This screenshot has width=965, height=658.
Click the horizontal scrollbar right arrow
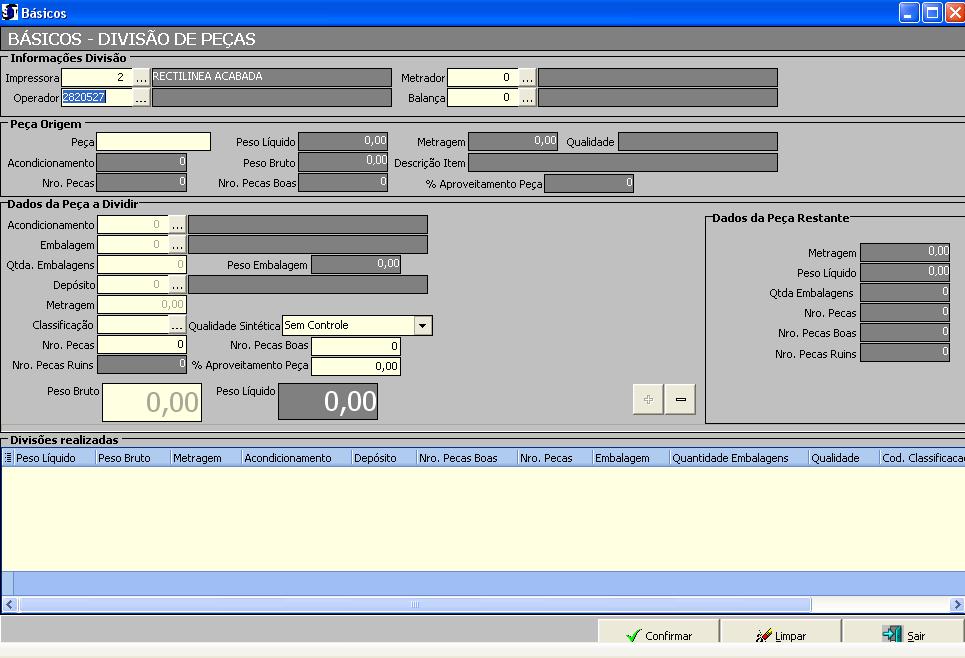956,605
